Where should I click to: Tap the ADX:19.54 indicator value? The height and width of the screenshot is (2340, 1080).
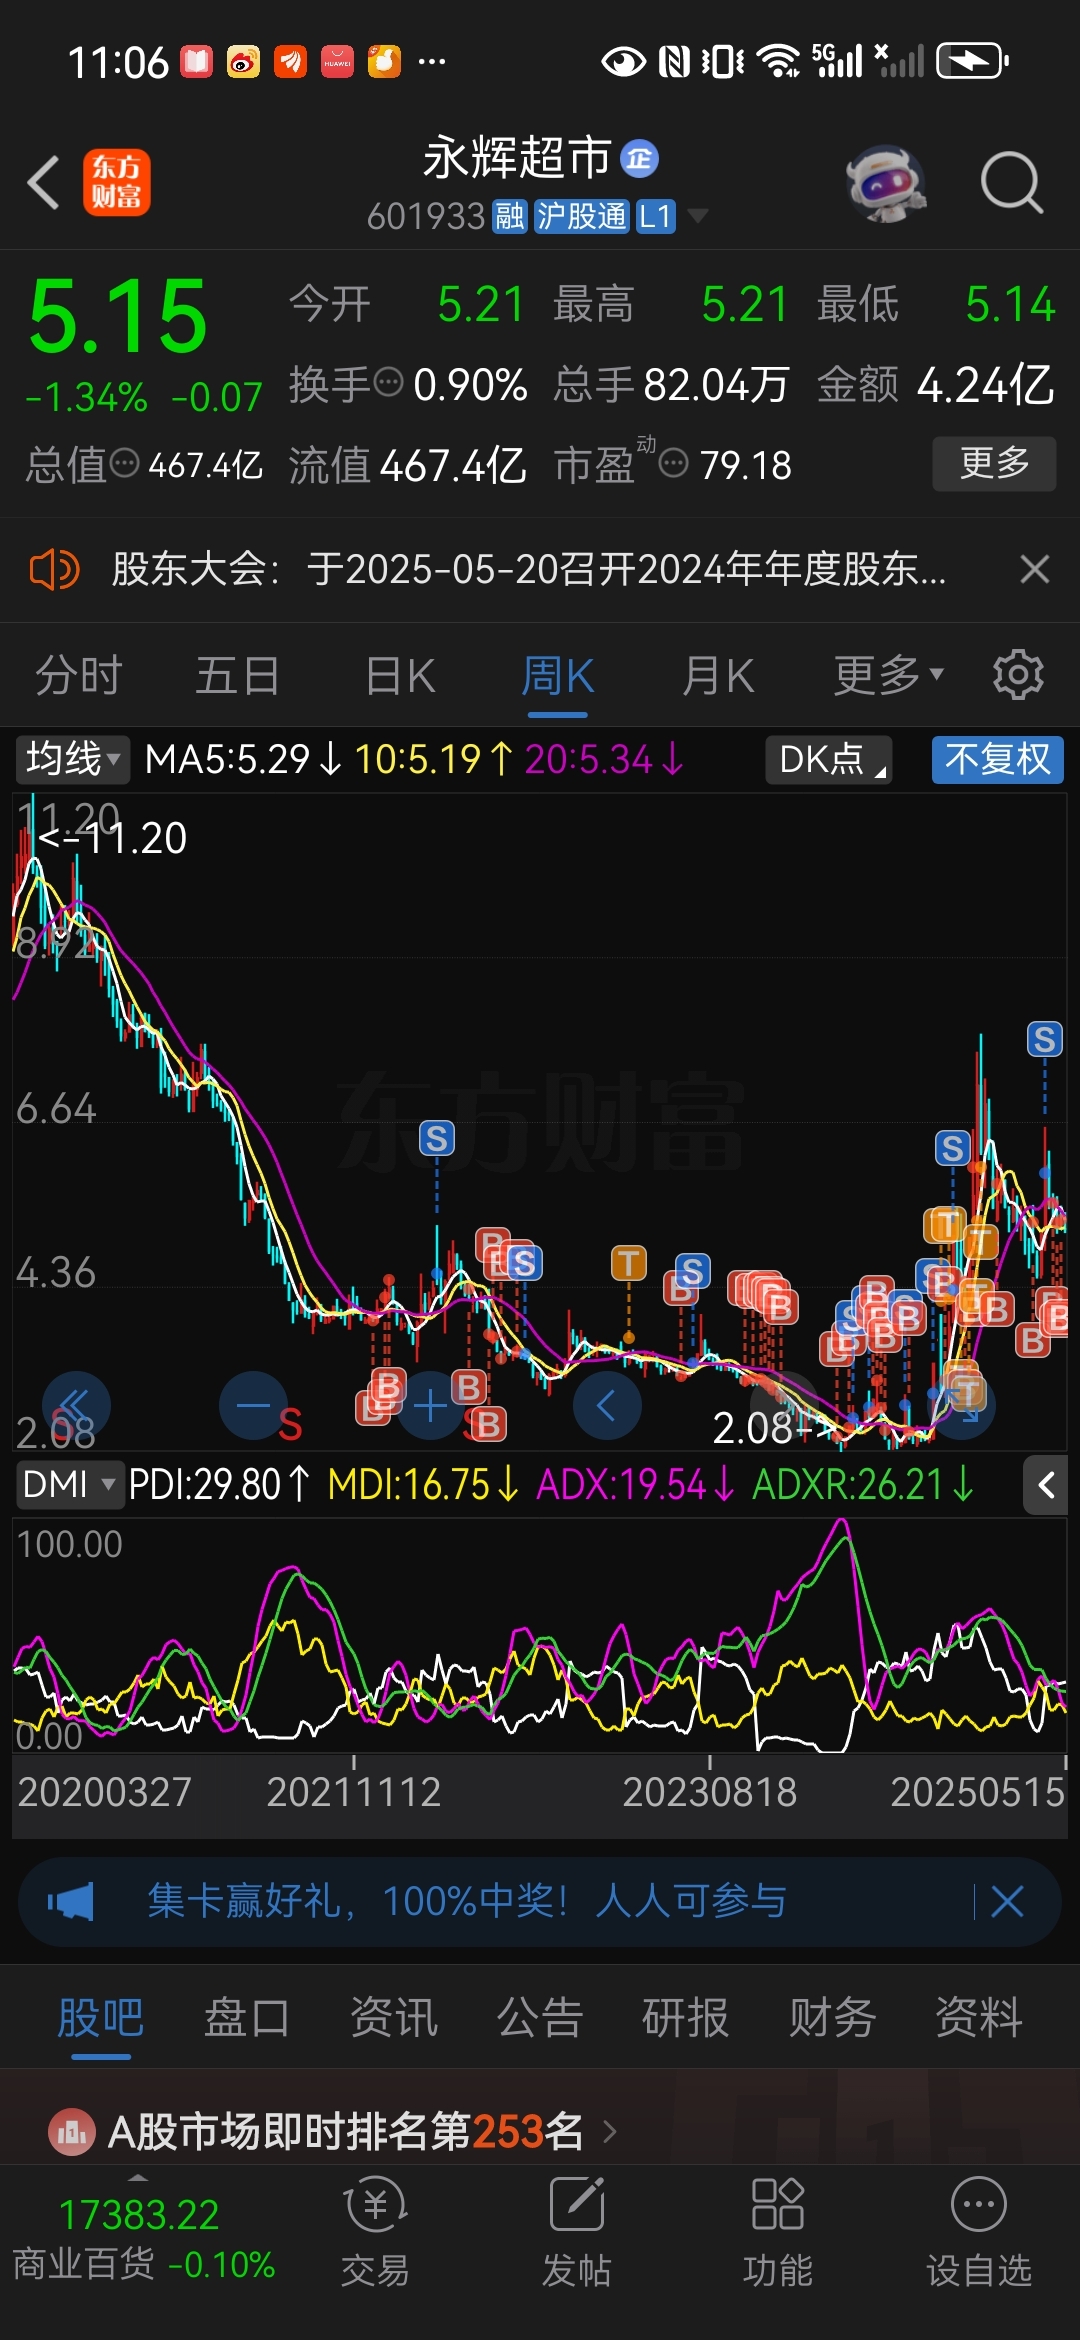pos(635,1485)
